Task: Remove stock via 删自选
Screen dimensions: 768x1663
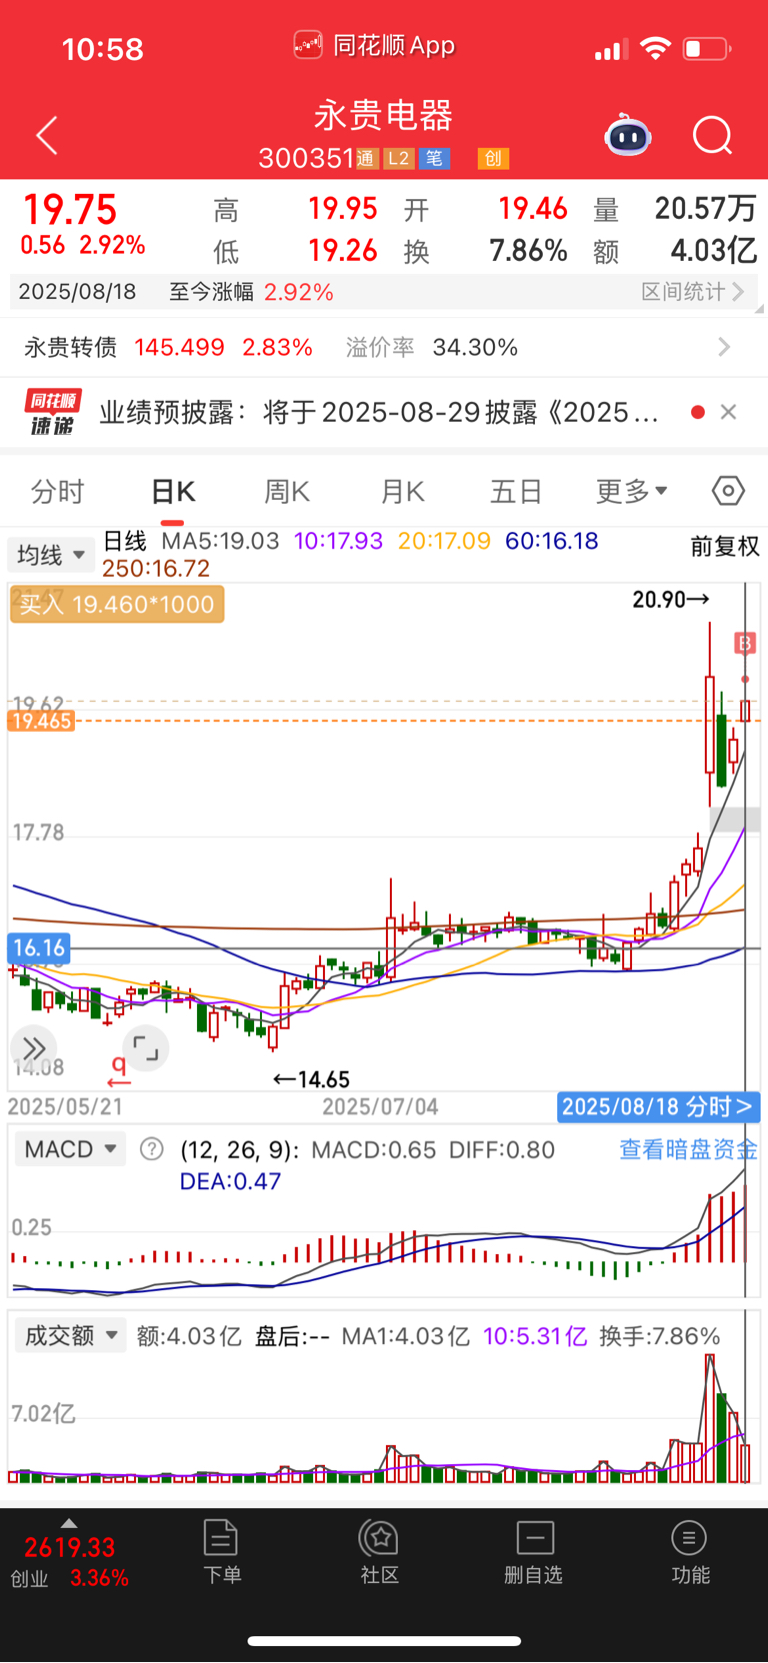Action: tap(533, 1551)
